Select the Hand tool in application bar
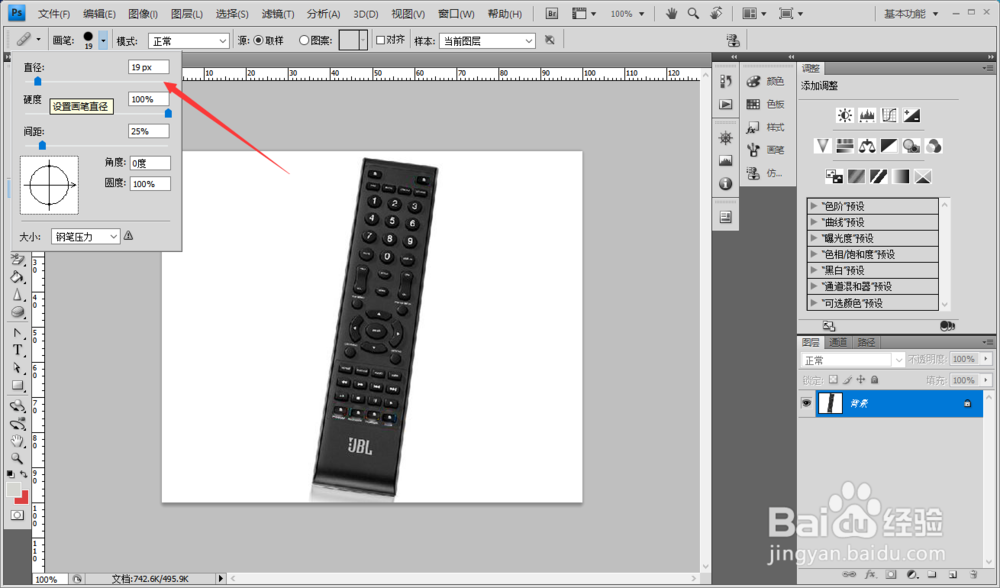Screen dimensions: 1000x588 (x=671, y=13)
